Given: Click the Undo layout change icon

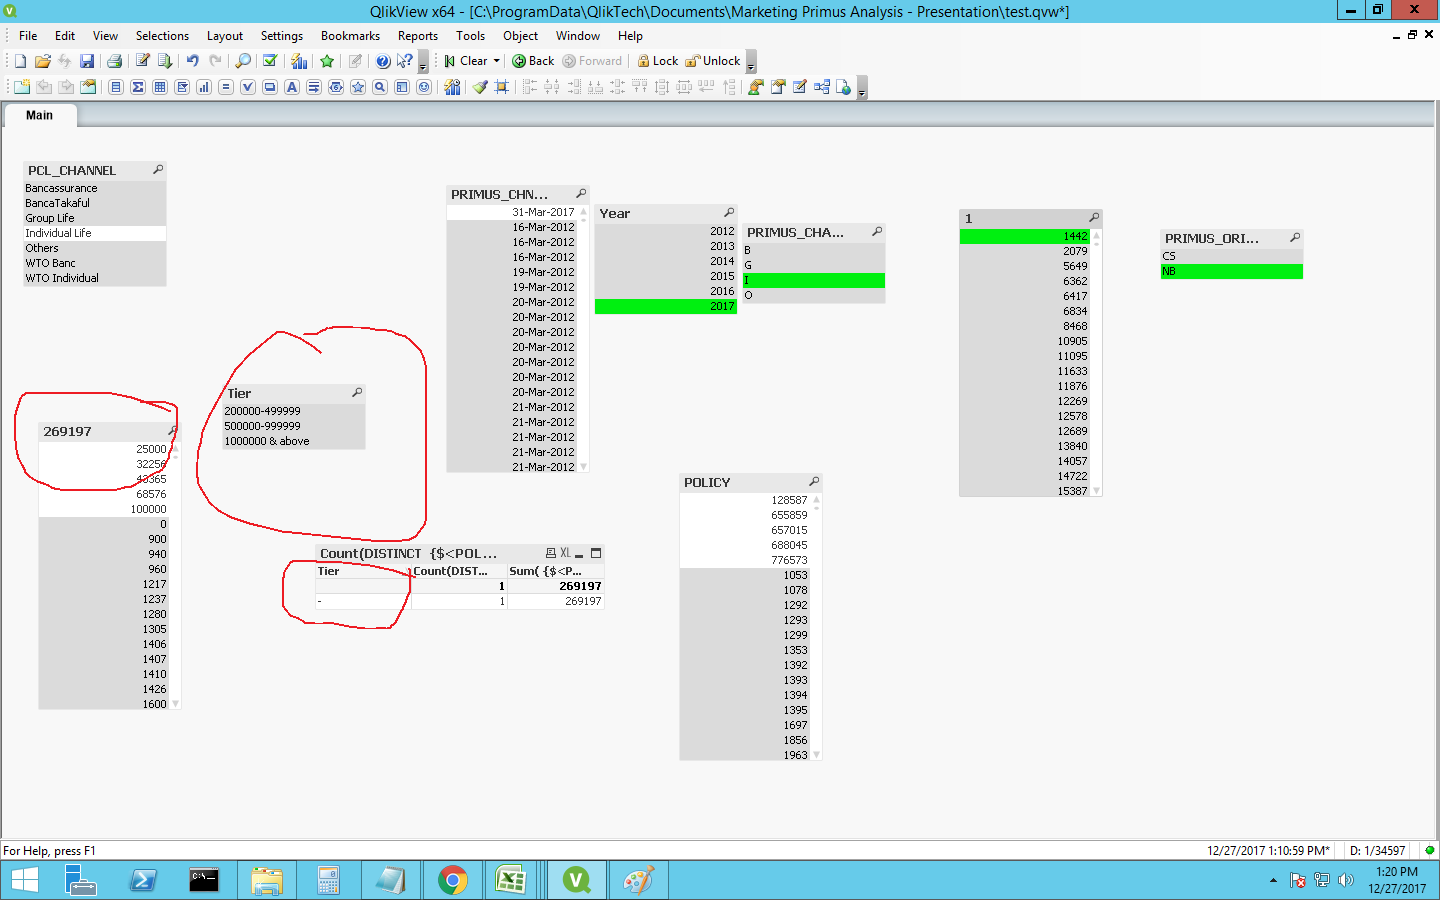Looking at the screenshot, I should point(192,61).
